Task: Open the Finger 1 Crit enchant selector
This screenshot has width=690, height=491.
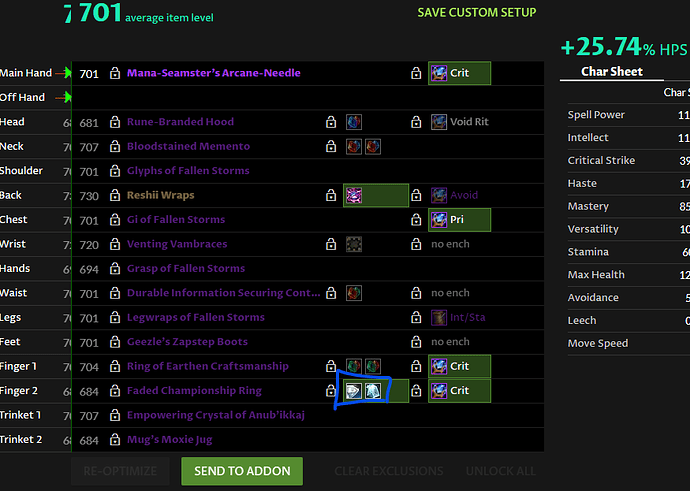Action: [x=459, y=366]
